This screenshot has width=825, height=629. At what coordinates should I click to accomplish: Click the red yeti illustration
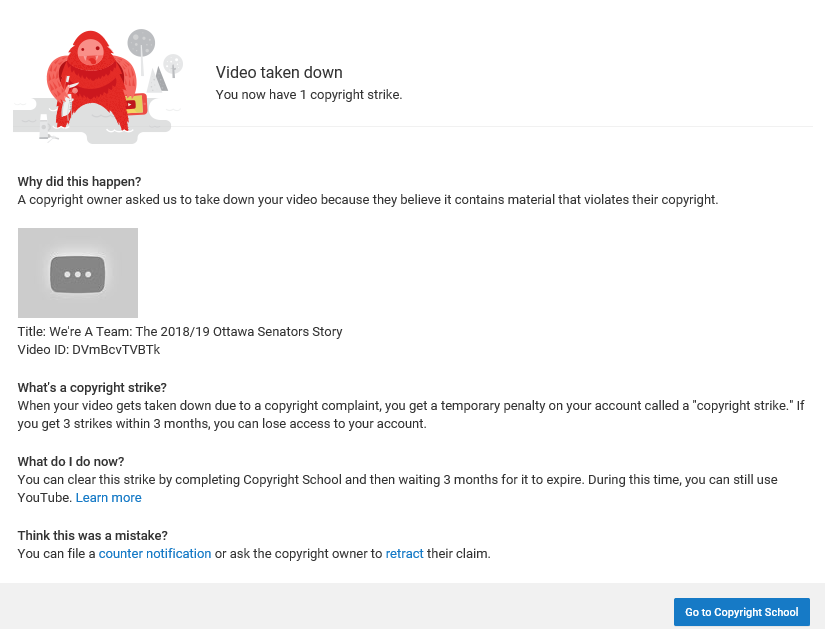tap(92, 82)
